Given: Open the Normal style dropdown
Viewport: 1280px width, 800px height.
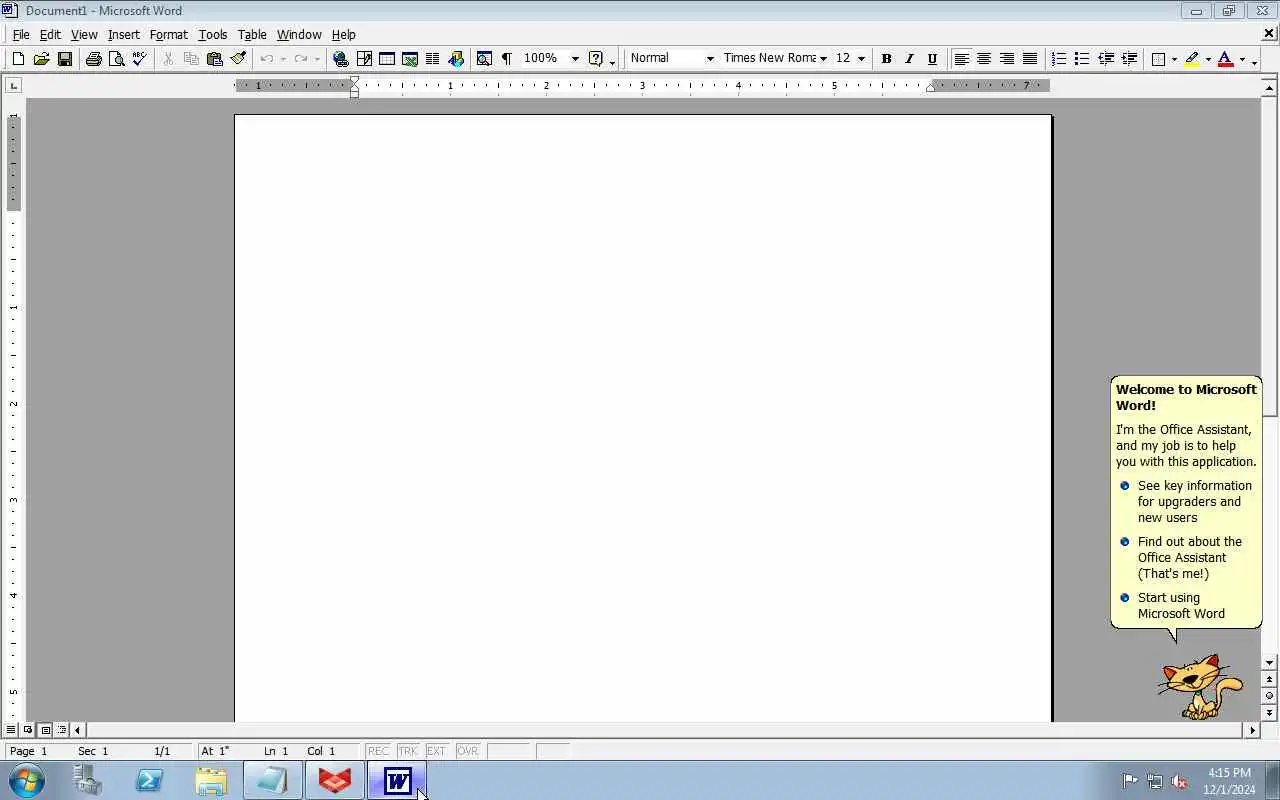Looking at the screenshot, I should [x=710, y=59].
